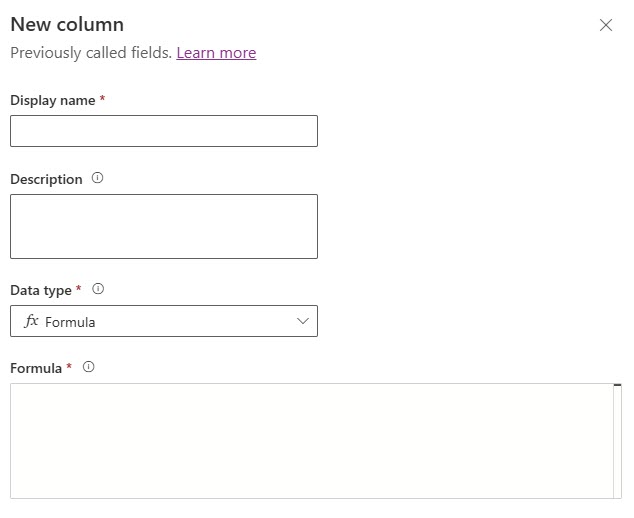Image resolution: width=634 pixels, height=518 pixels.
Task: Click the New column heading
Action: click(67, 24)
